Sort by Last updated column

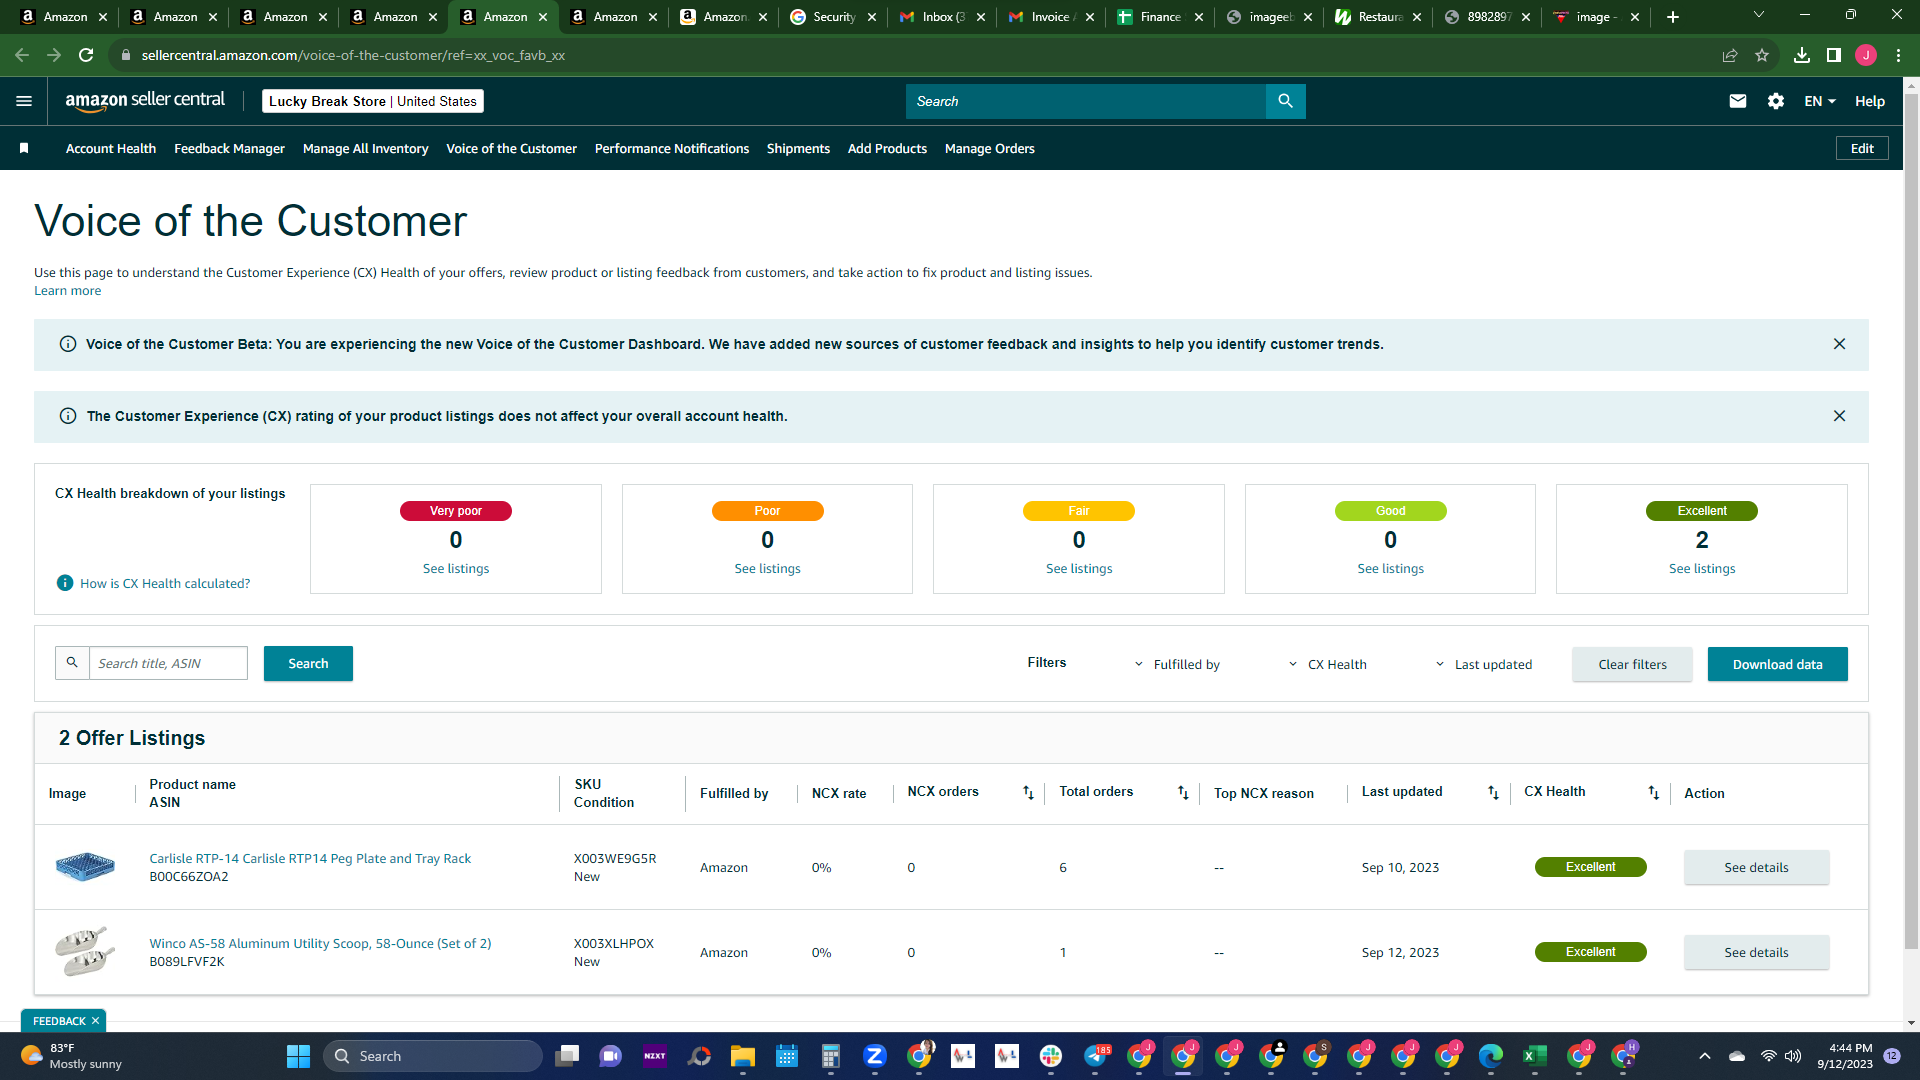tap(1493, 793)
